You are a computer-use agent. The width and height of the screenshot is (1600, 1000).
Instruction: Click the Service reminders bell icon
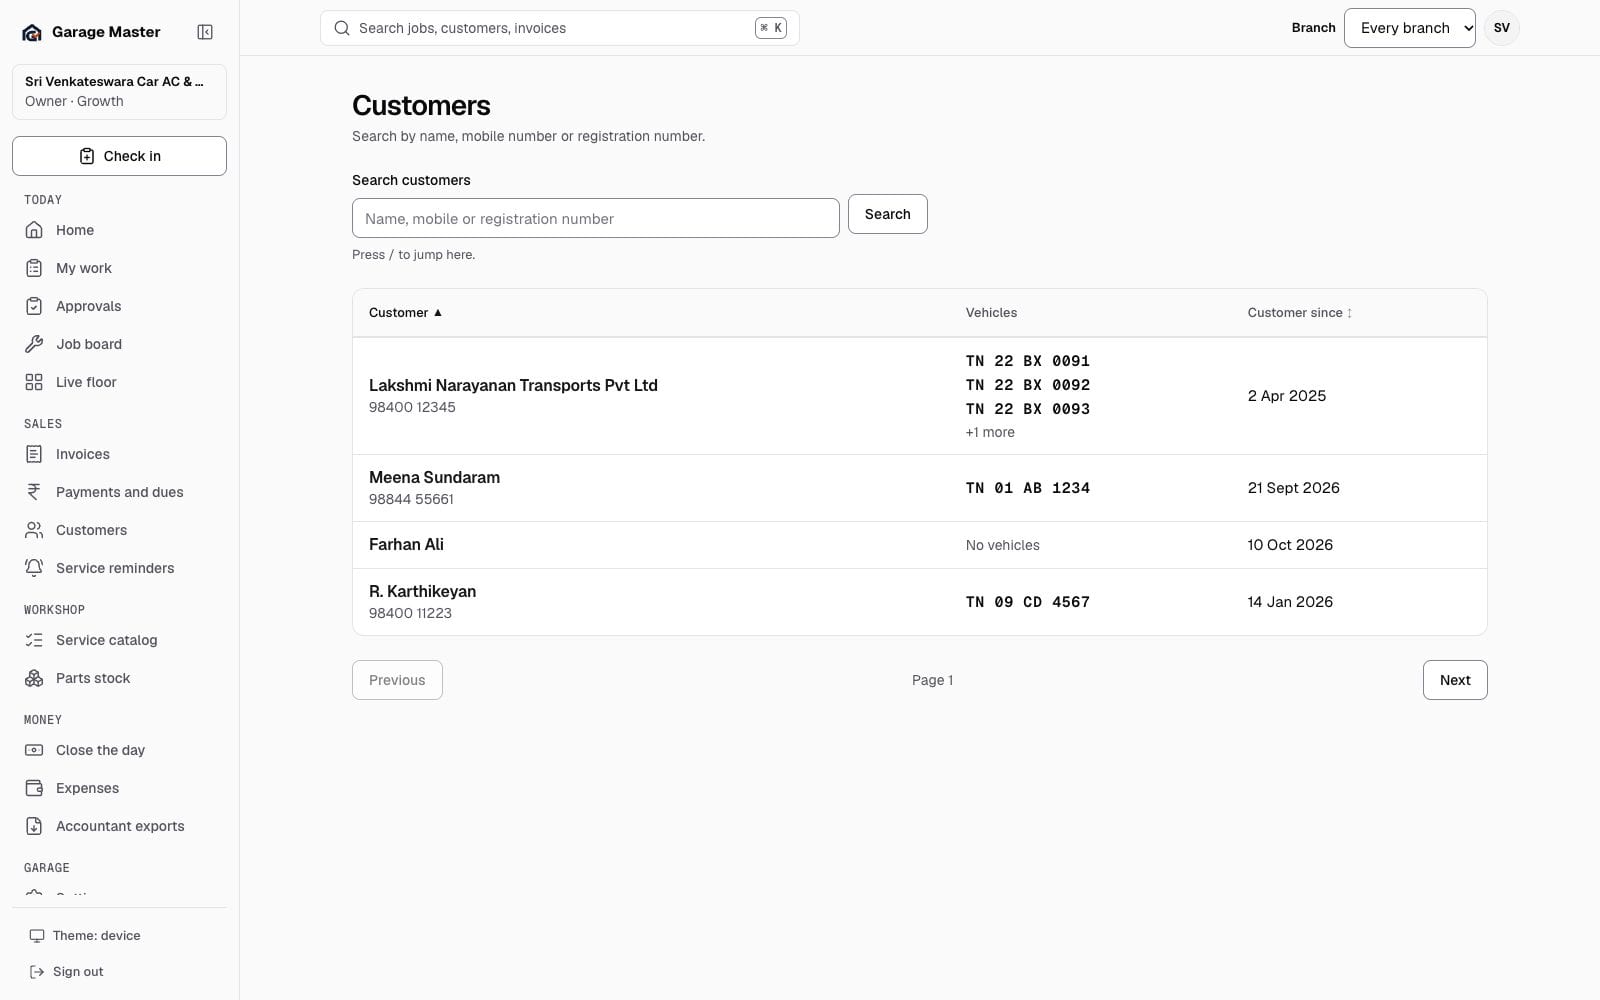coord(34,568)
